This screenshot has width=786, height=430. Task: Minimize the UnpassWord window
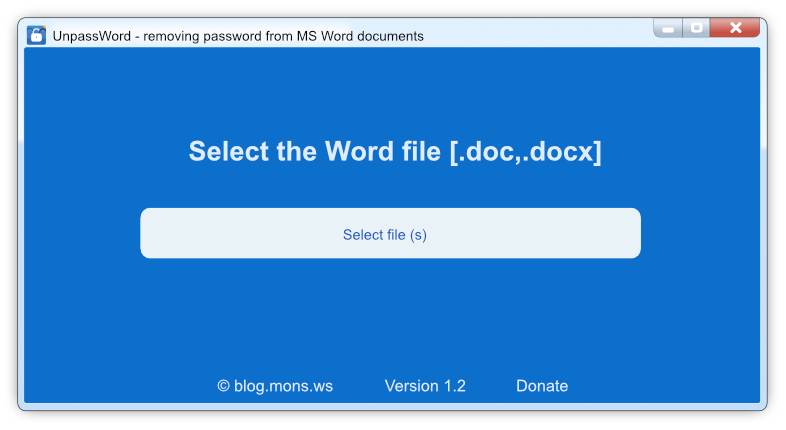668,29
